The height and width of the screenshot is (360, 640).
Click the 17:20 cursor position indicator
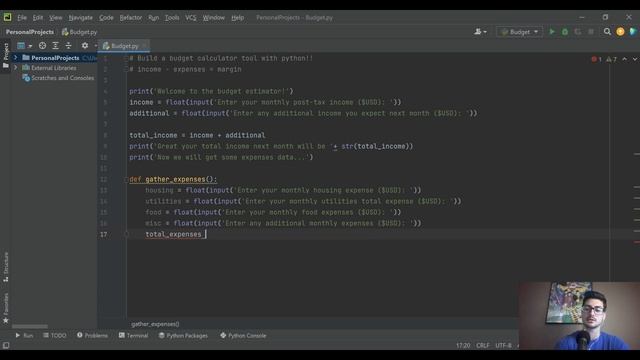click(x=463, y=345)
